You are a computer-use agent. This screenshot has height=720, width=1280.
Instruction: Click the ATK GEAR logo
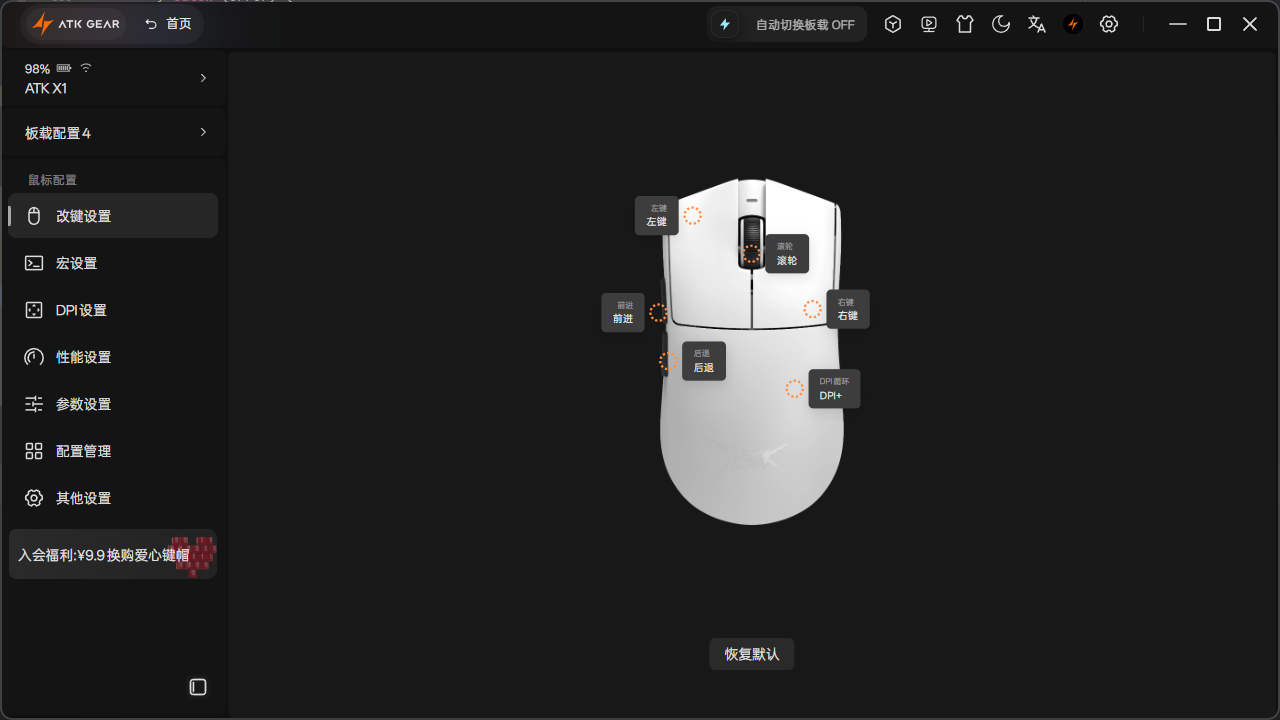[x=76, y=24]
